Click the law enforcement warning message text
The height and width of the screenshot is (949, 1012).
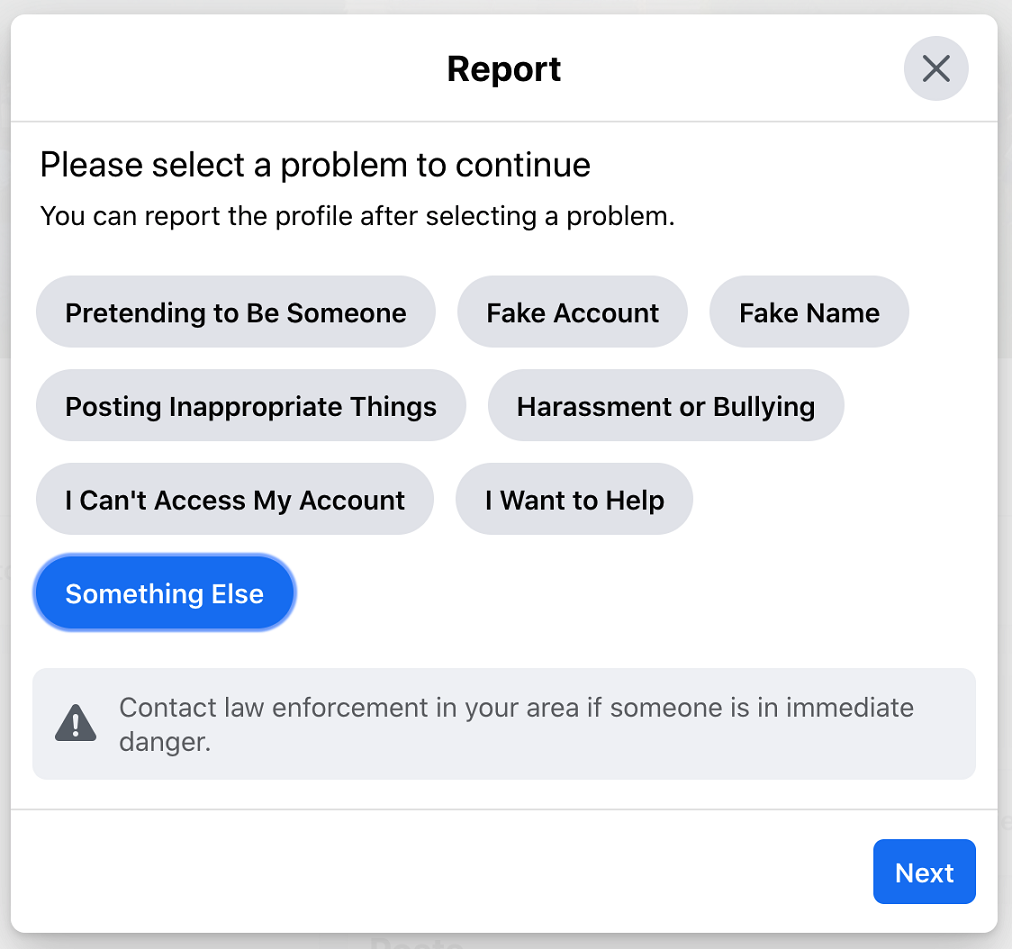[x=516, y=724]
